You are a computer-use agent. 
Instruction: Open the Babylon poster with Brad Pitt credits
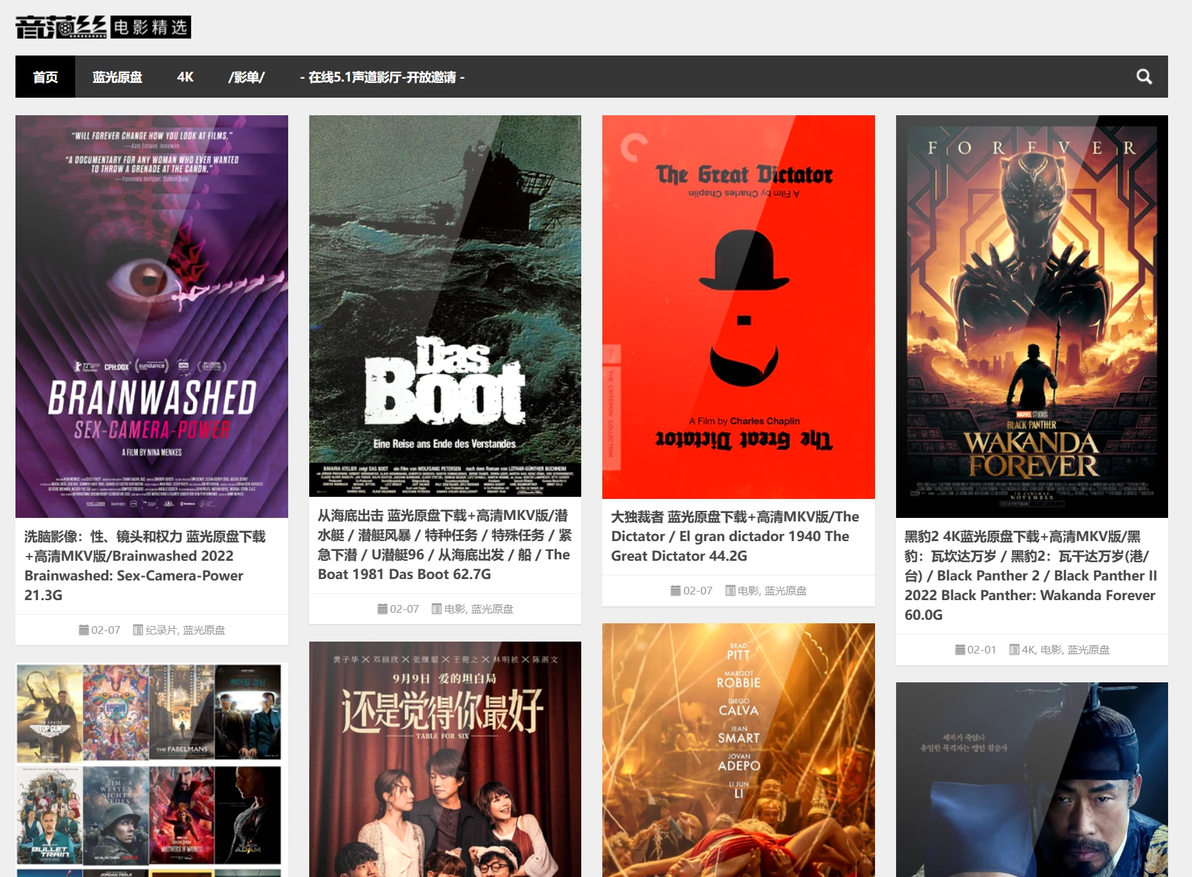738,750
